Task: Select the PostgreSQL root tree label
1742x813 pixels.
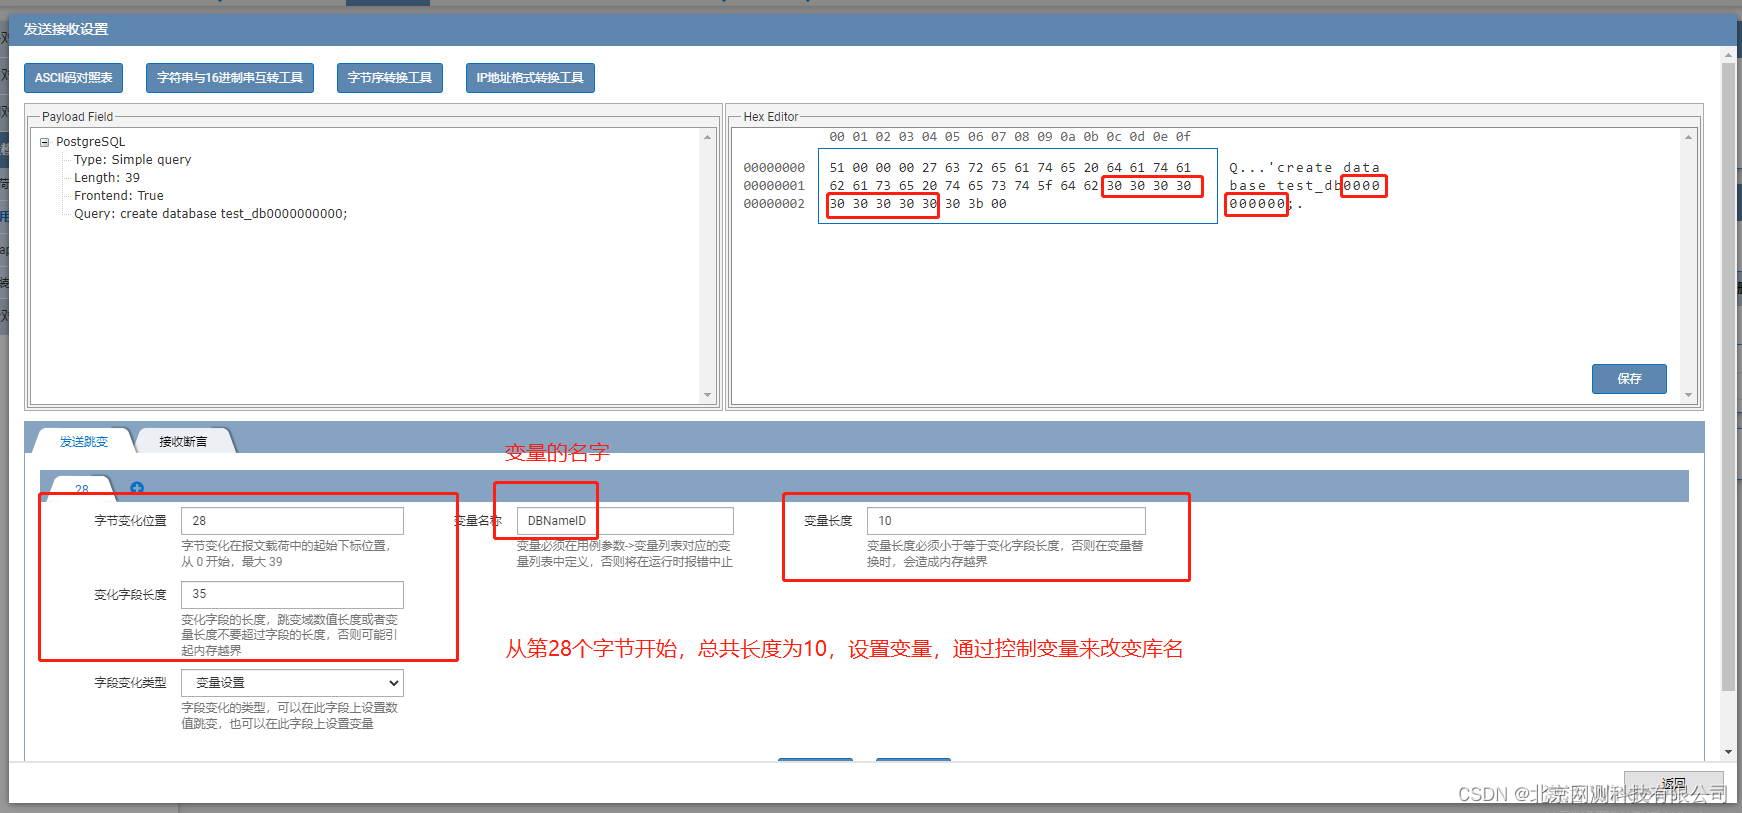Action: tap(90, 142)
